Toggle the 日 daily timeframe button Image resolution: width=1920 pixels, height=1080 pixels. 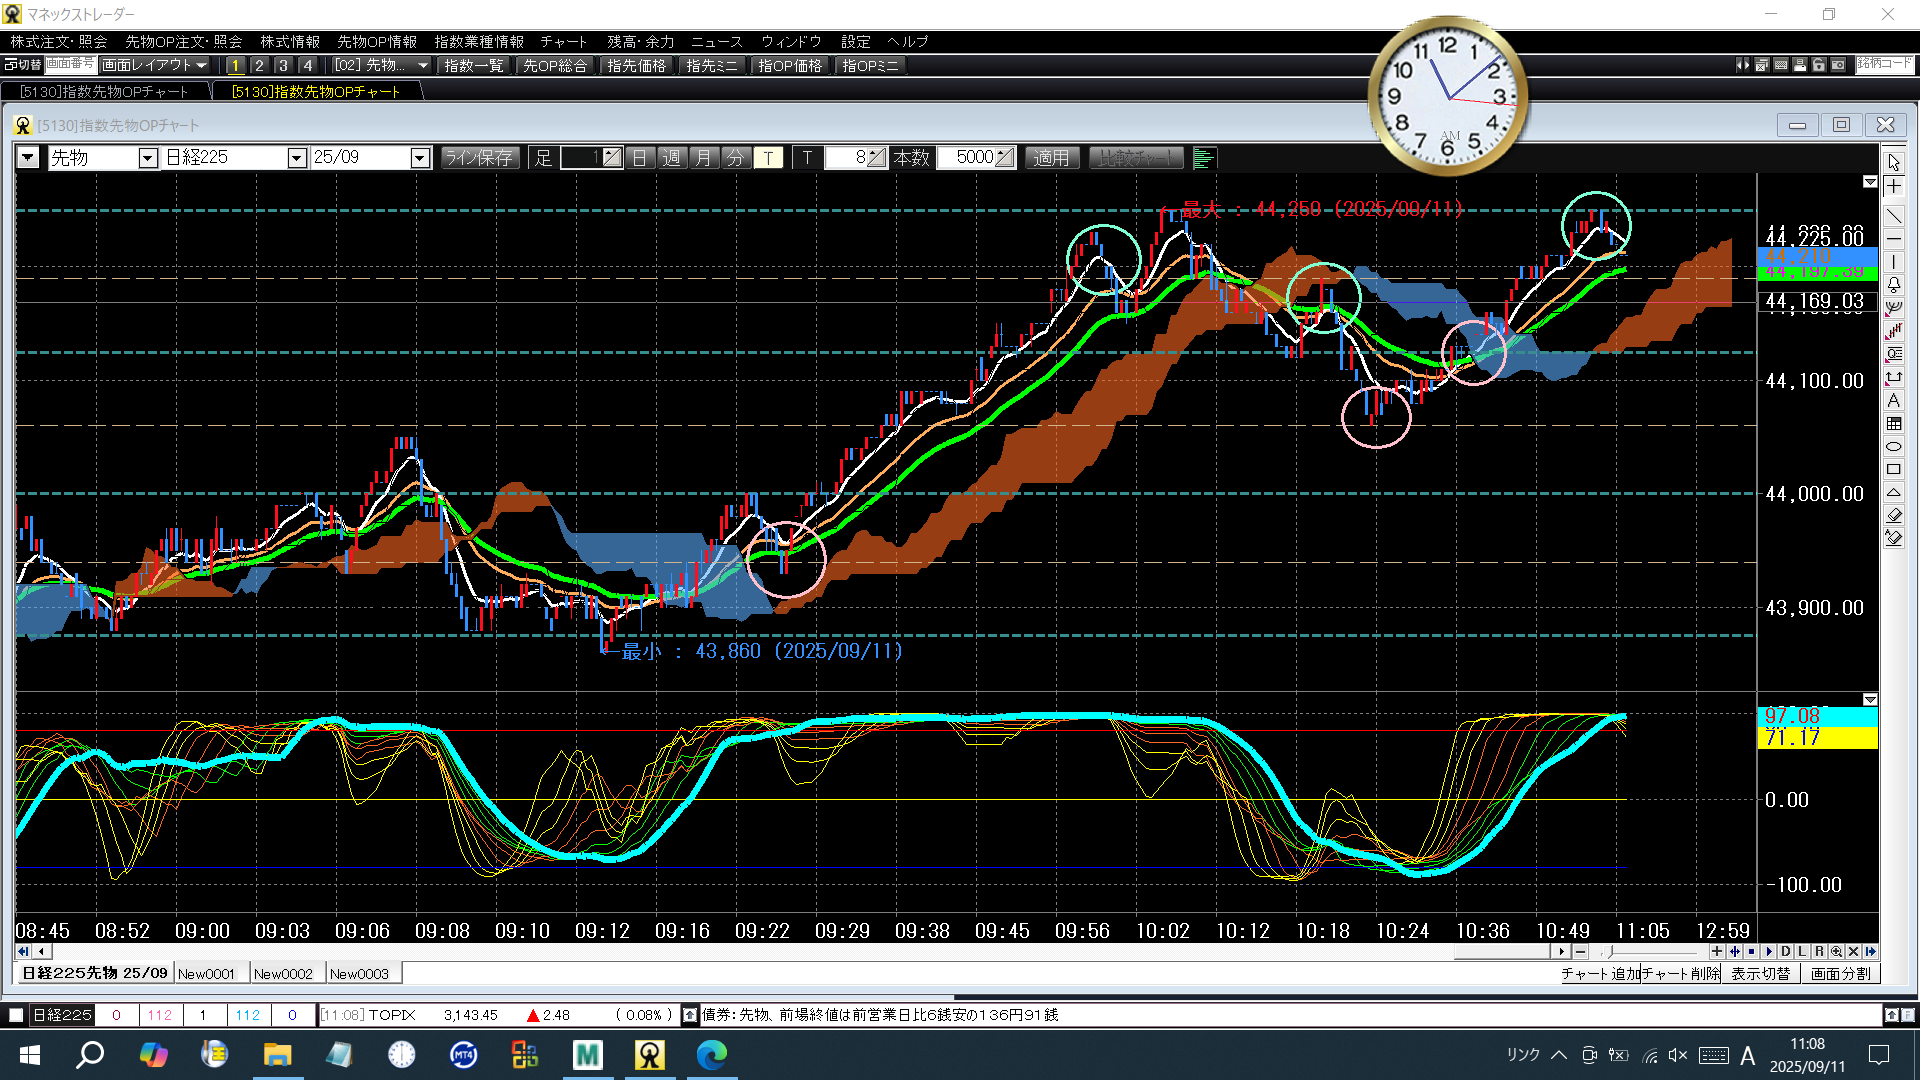coord(639,158)
